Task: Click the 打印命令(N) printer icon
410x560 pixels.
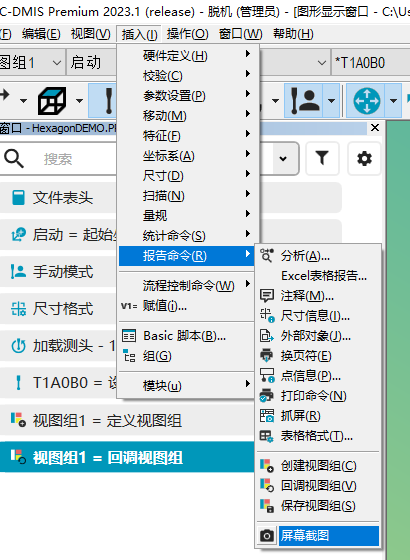Action: [x=267, y=396]
